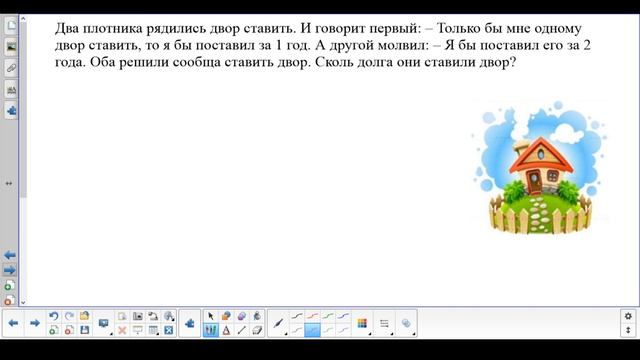The image size is (640, 360).
Task: Pick the green pen line style
Action: point(328,316)
